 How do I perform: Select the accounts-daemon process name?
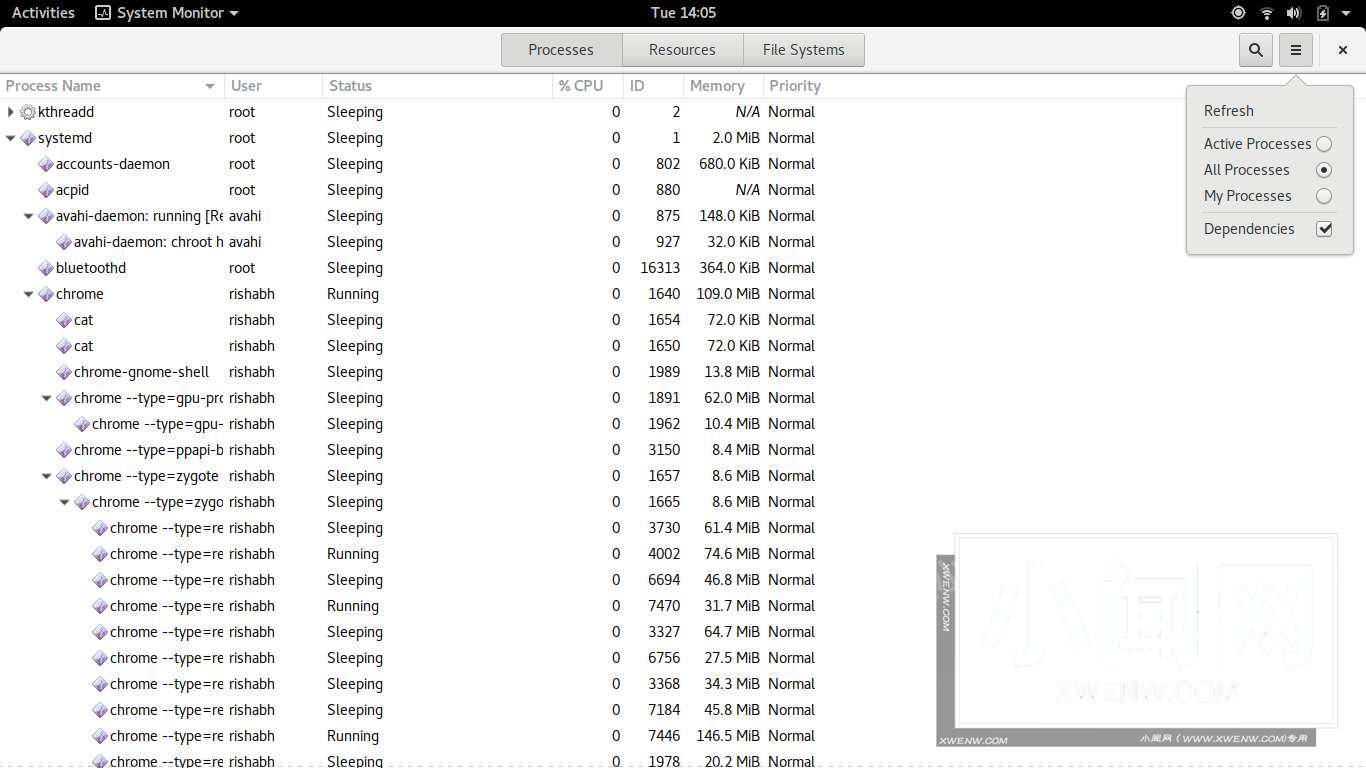coord(113,164)
